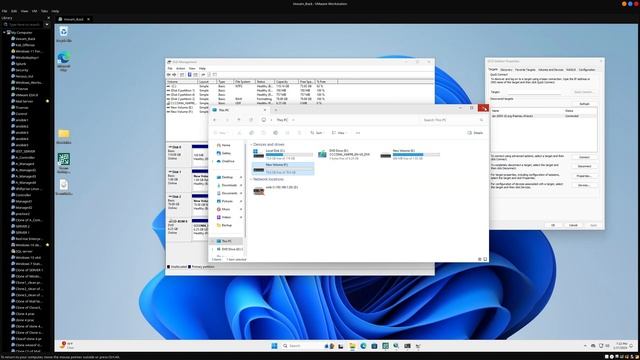Open View menu in Disk Management
Screen dimensions: 640x360
click(192, 68)
